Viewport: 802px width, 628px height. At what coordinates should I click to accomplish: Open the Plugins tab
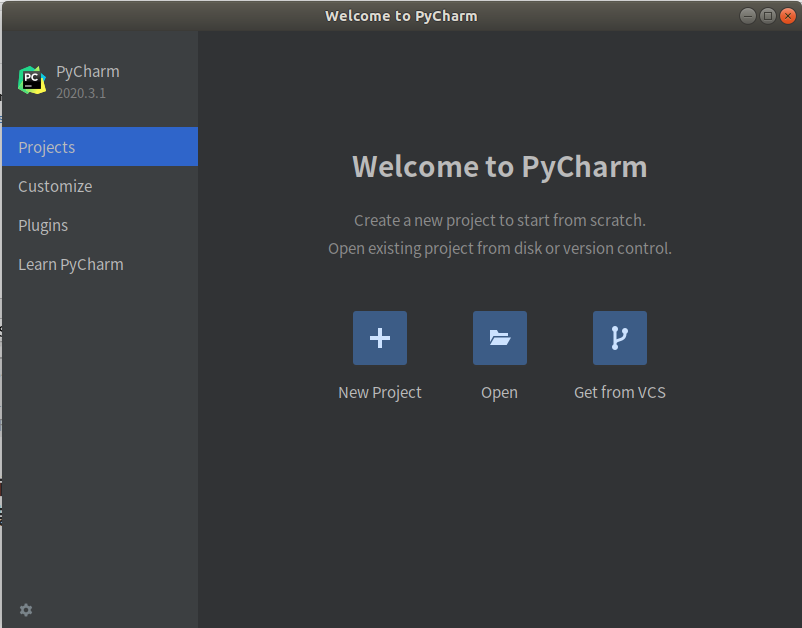[x=100, y=225]
